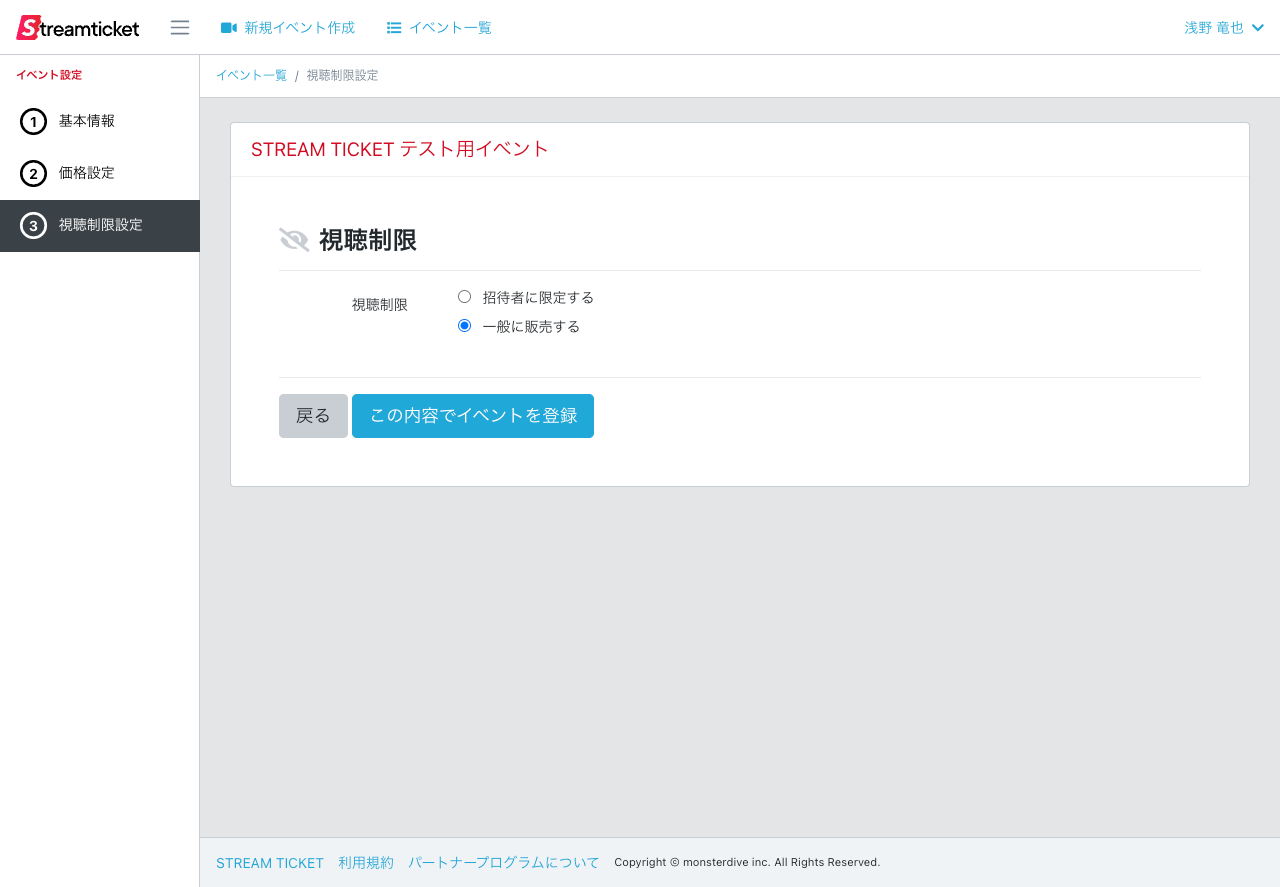
Task: Click the step 1 circle icon
Action: pyautogui.click(x=33, y=122)
